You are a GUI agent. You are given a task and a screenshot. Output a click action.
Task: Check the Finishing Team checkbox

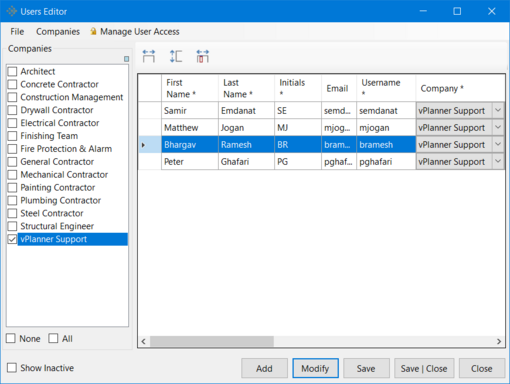click(x=12, y=136)
